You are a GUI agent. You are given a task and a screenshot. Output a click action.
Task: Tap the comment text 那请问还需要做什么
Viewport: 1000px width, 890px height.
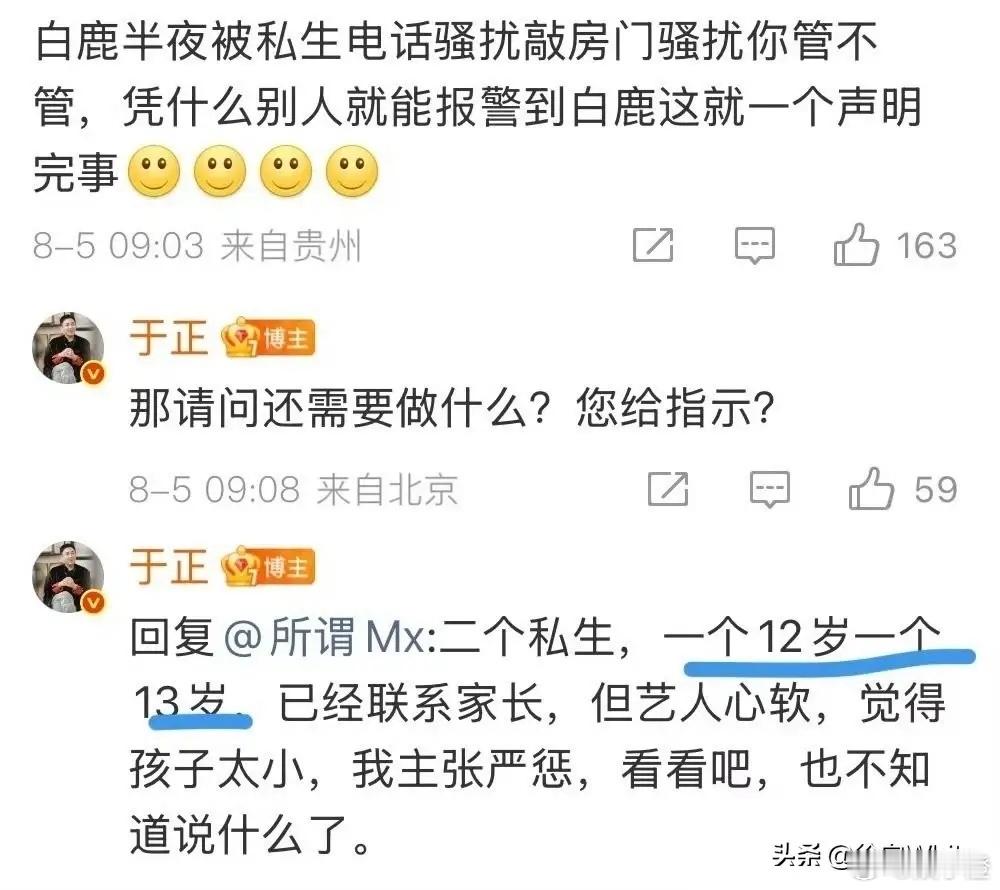328,408
